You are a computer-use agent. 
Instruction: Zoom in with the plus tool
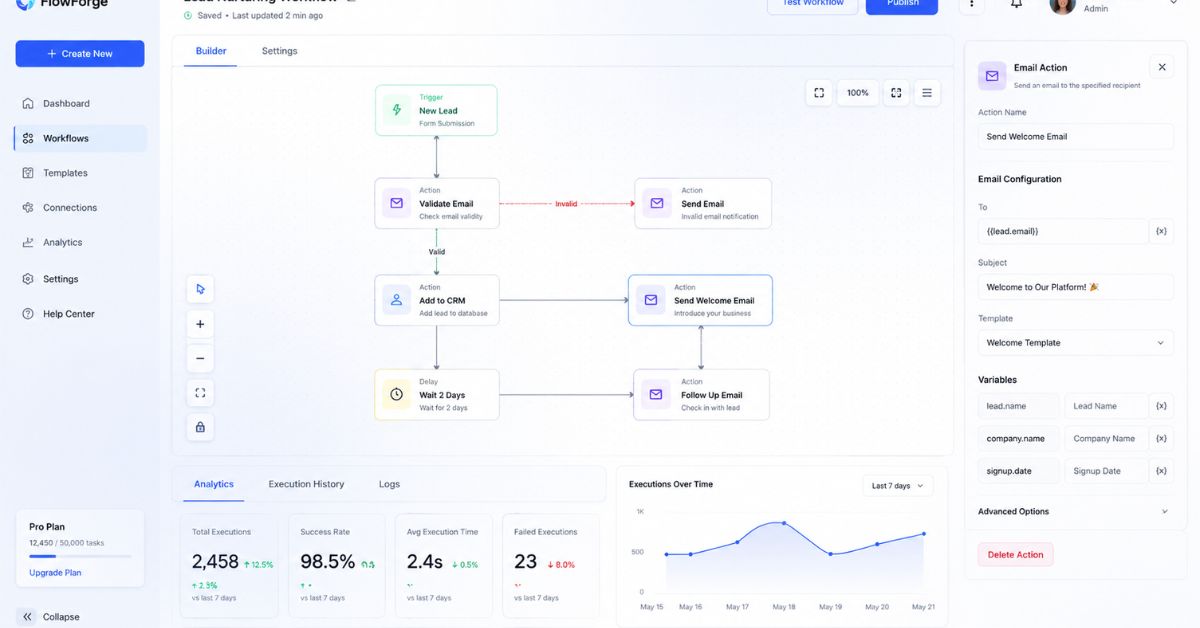coord(200,324)
